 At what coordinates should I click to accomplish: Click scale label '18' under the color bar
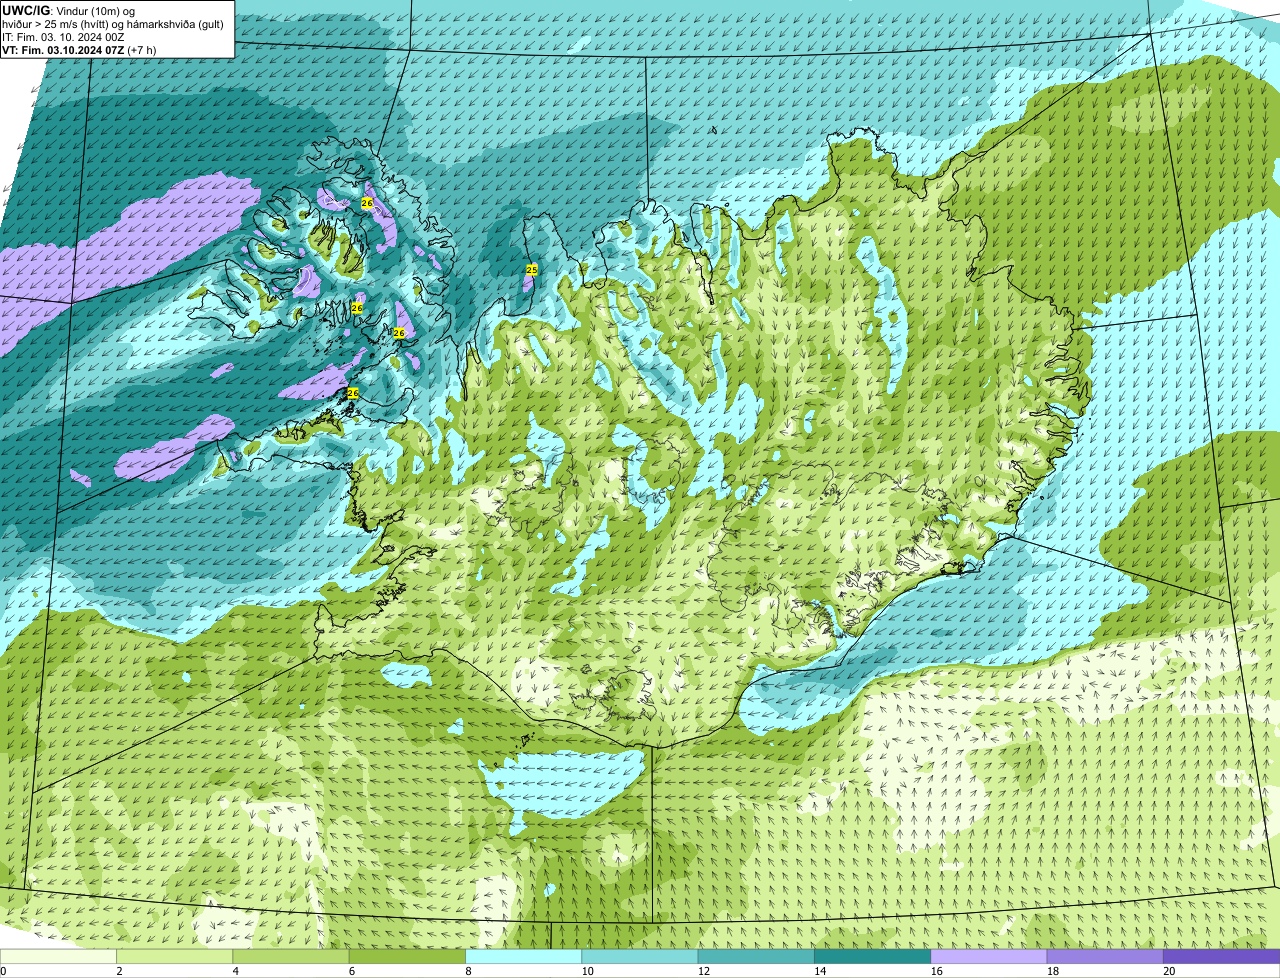click(x=1053, y=971)
